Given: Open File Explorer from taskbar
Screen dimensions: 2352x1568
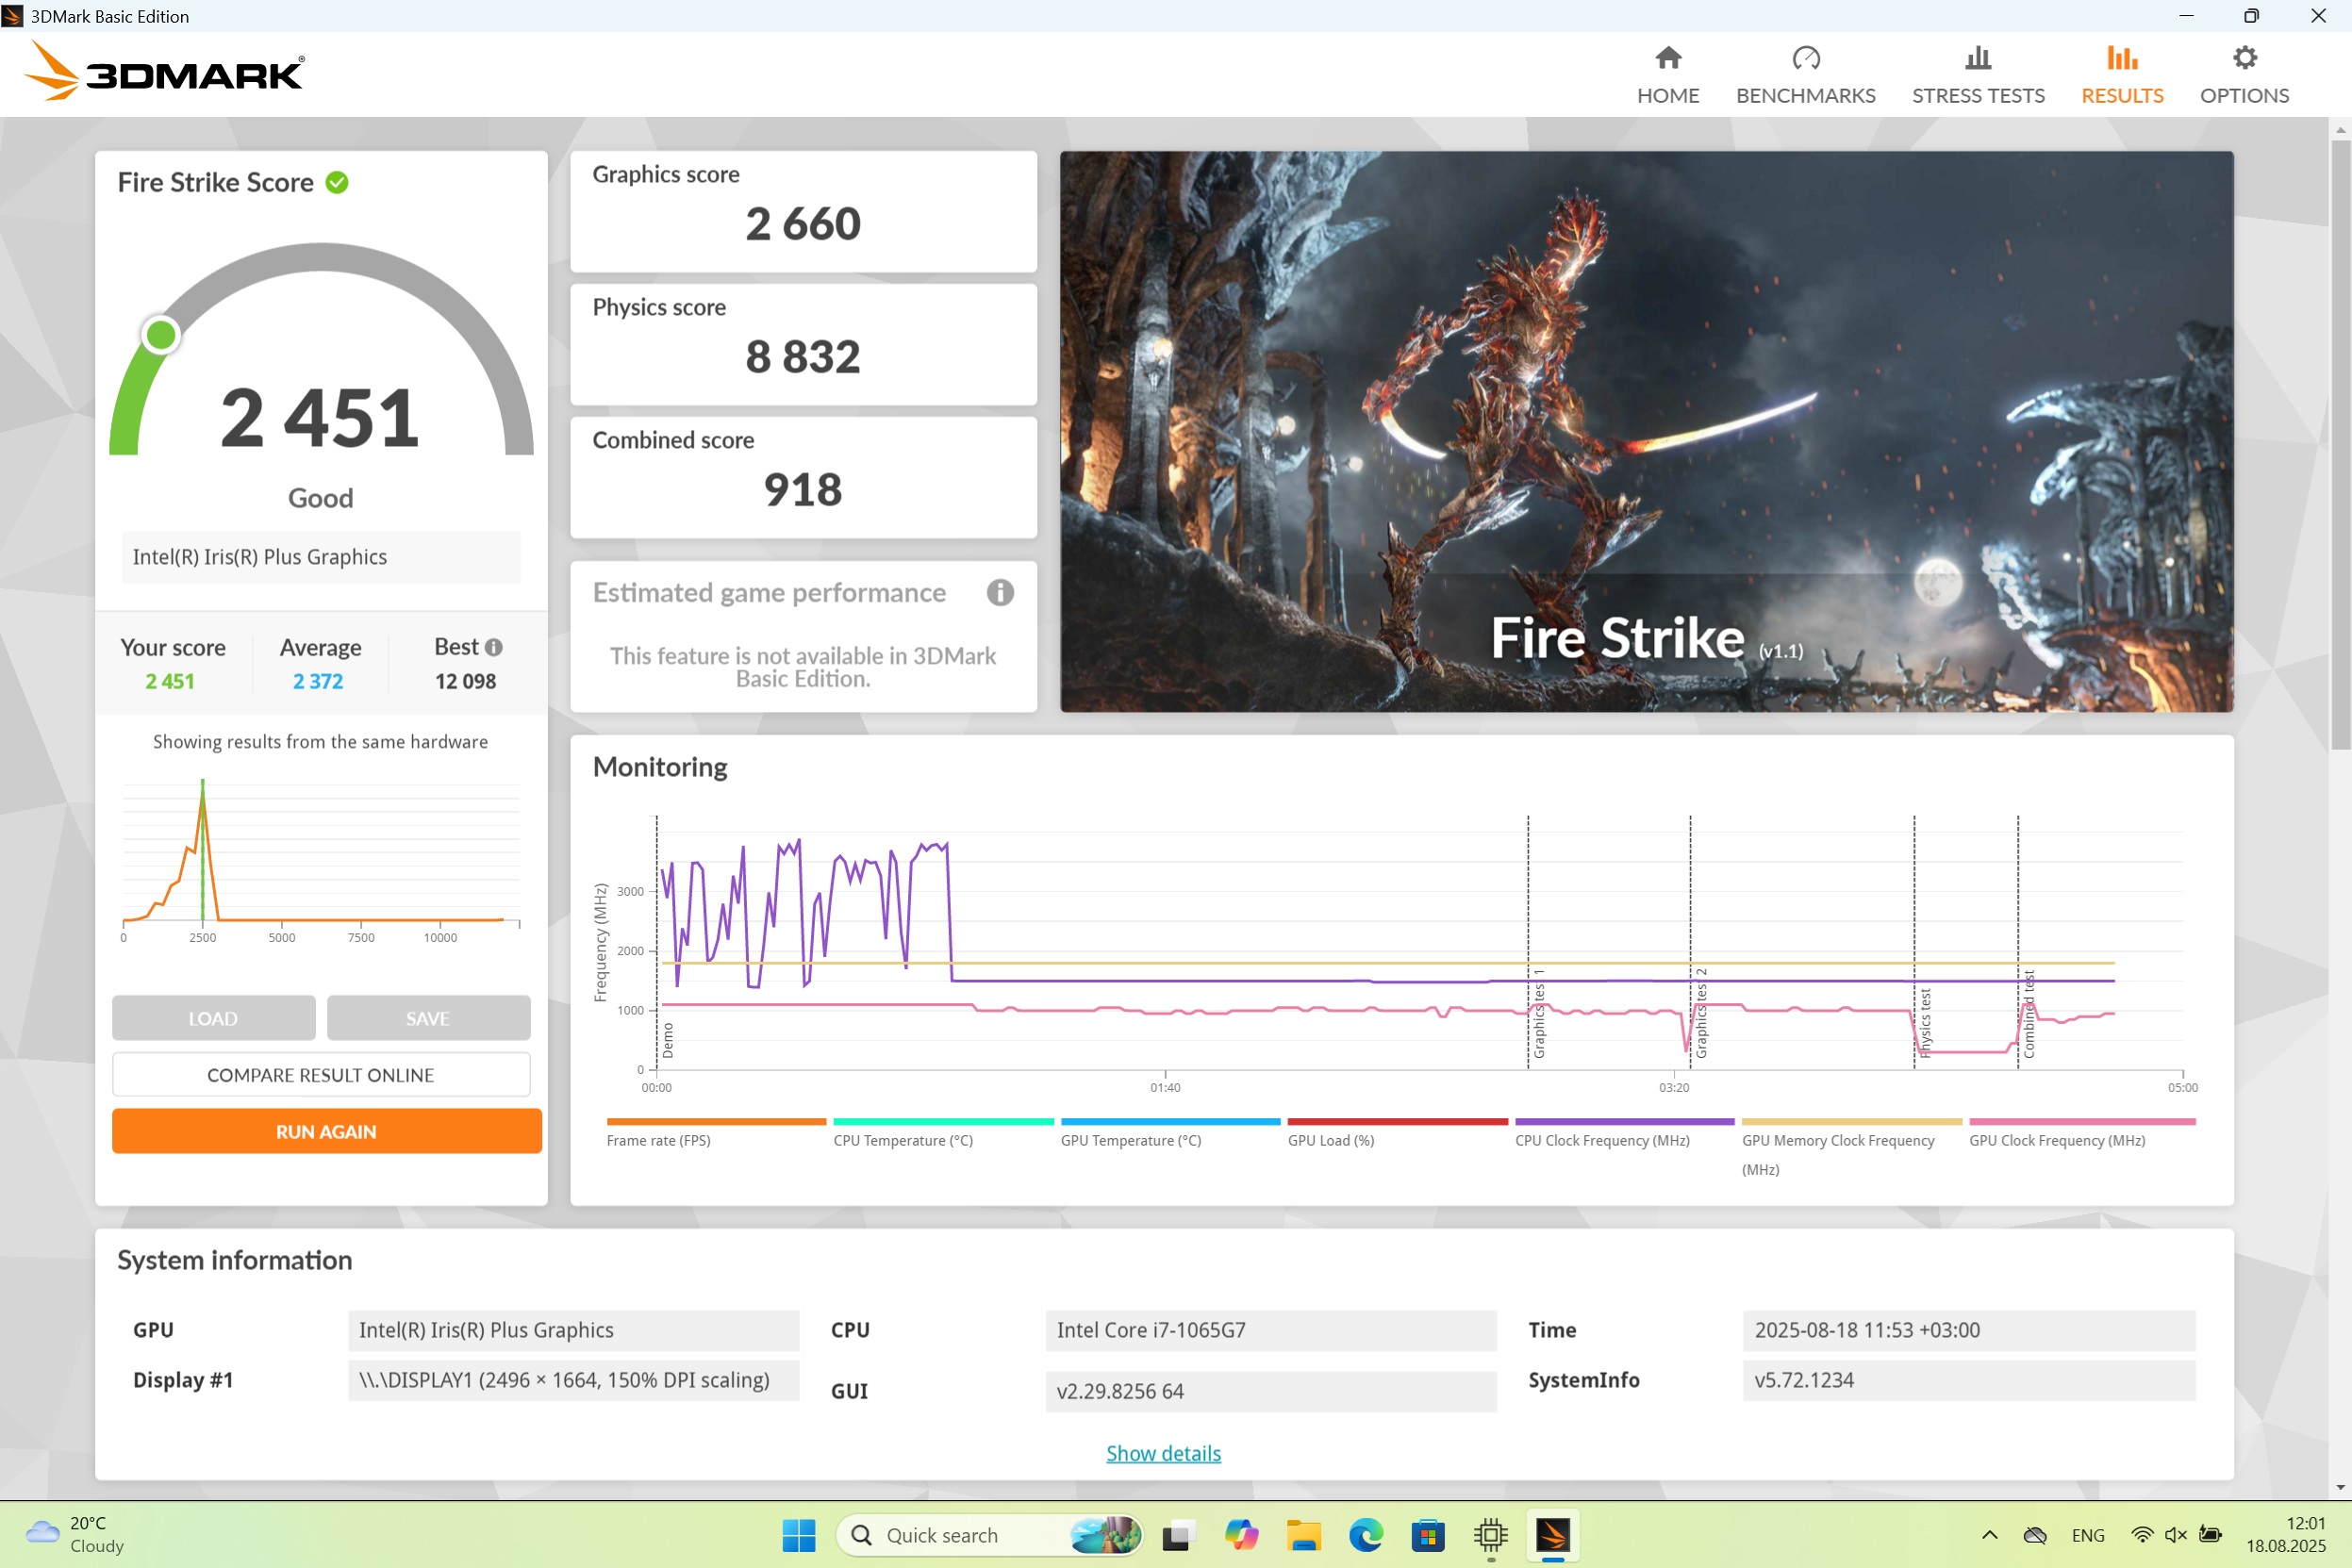Looking at the screenshot, I should [1303, 1535].
